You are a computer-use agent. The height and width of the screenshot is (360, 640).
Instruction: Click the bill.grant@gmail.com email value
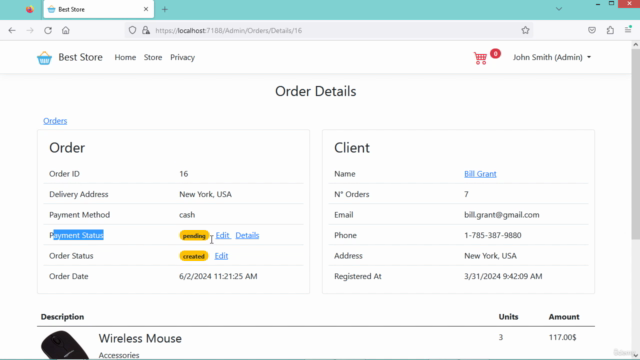[x=502, y=215]
